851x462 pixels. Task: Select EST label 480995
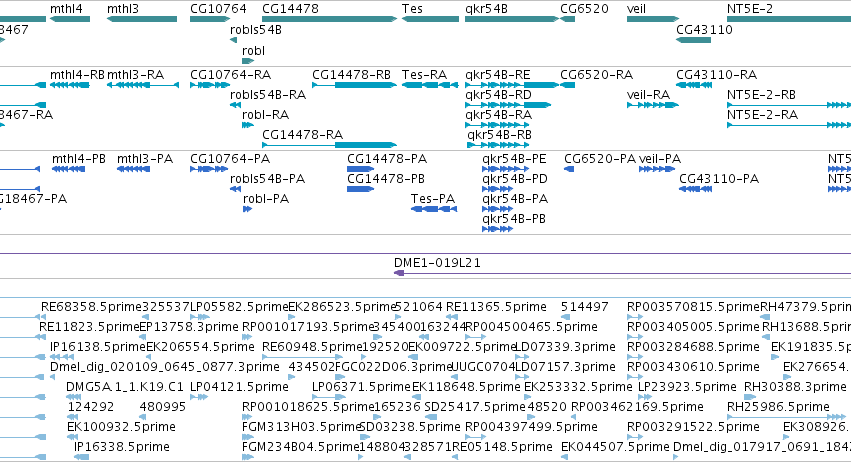point(163,407)
